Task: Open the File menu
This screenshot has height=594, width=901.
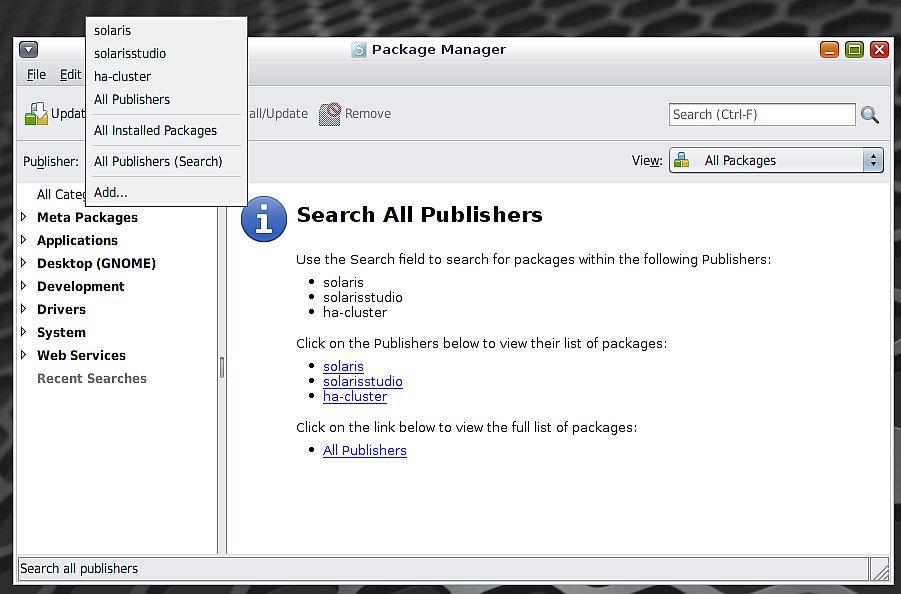Action: 36,75
